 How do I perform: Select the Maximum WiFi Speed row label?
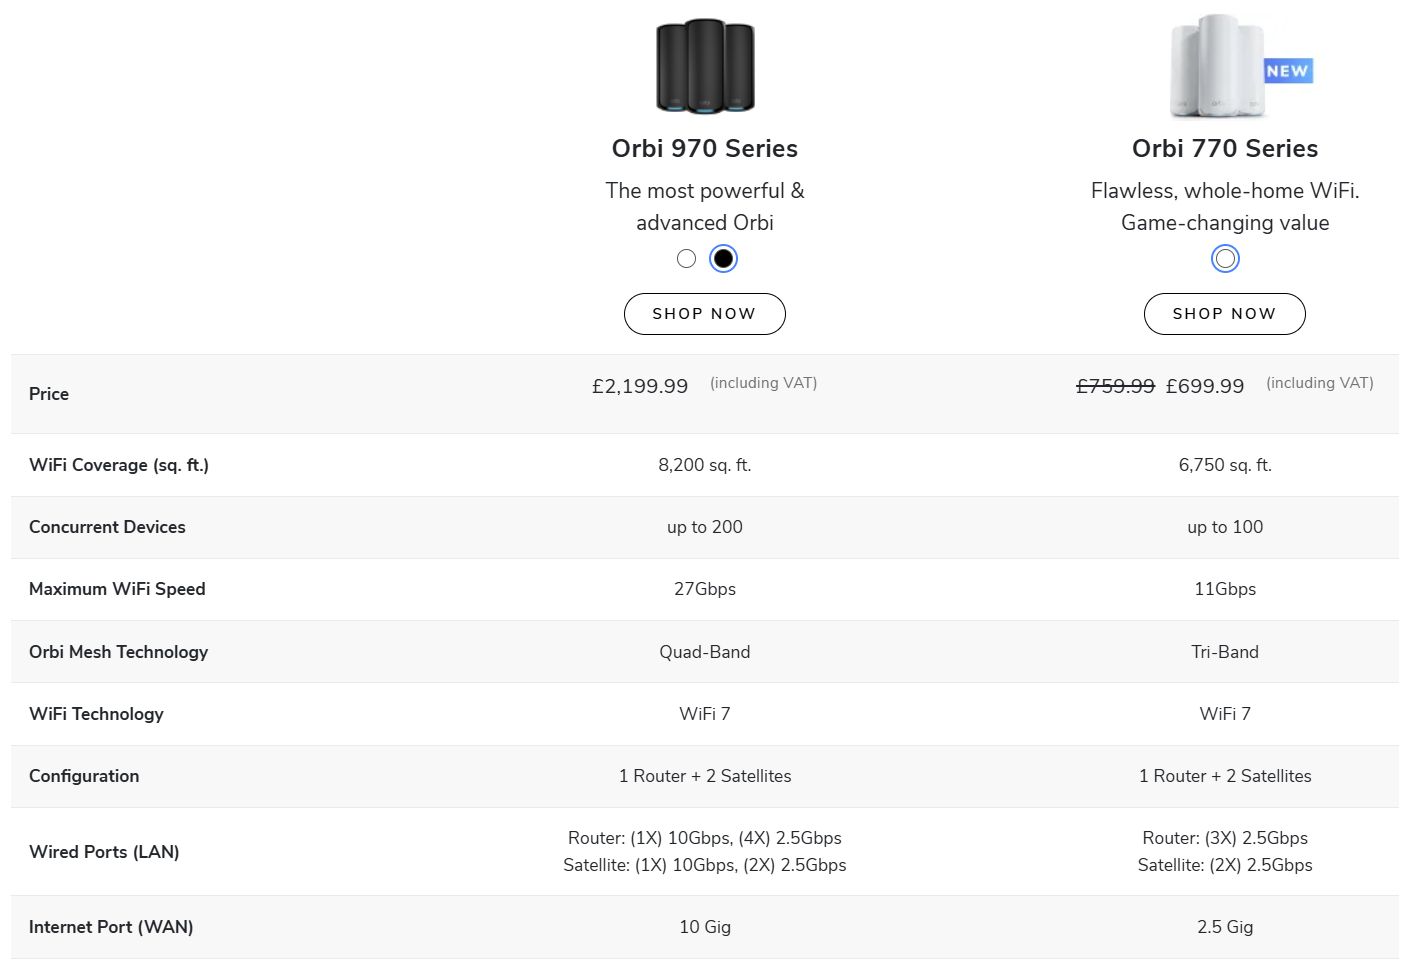[x=117, y=589]
